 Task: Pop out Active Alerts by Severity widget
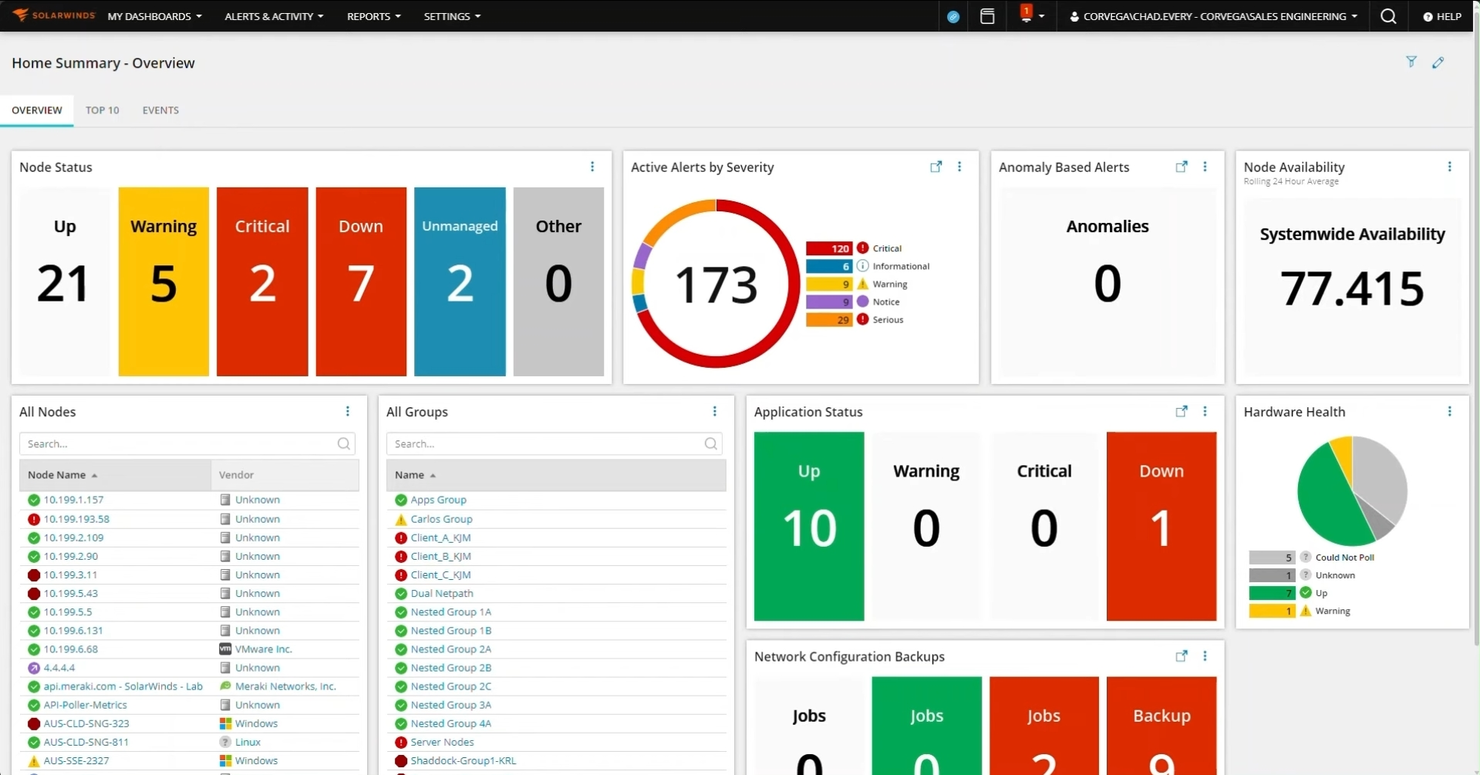click(x=935, y=166)
